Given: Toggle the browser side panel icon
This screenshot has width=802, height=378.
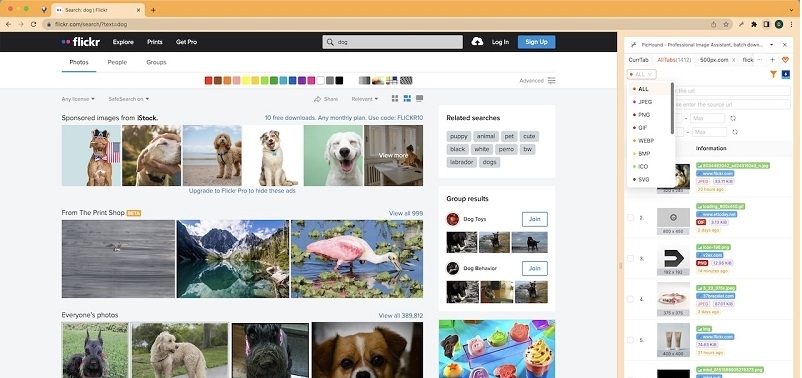Looking at the screenshot, I should coord(766,24).
